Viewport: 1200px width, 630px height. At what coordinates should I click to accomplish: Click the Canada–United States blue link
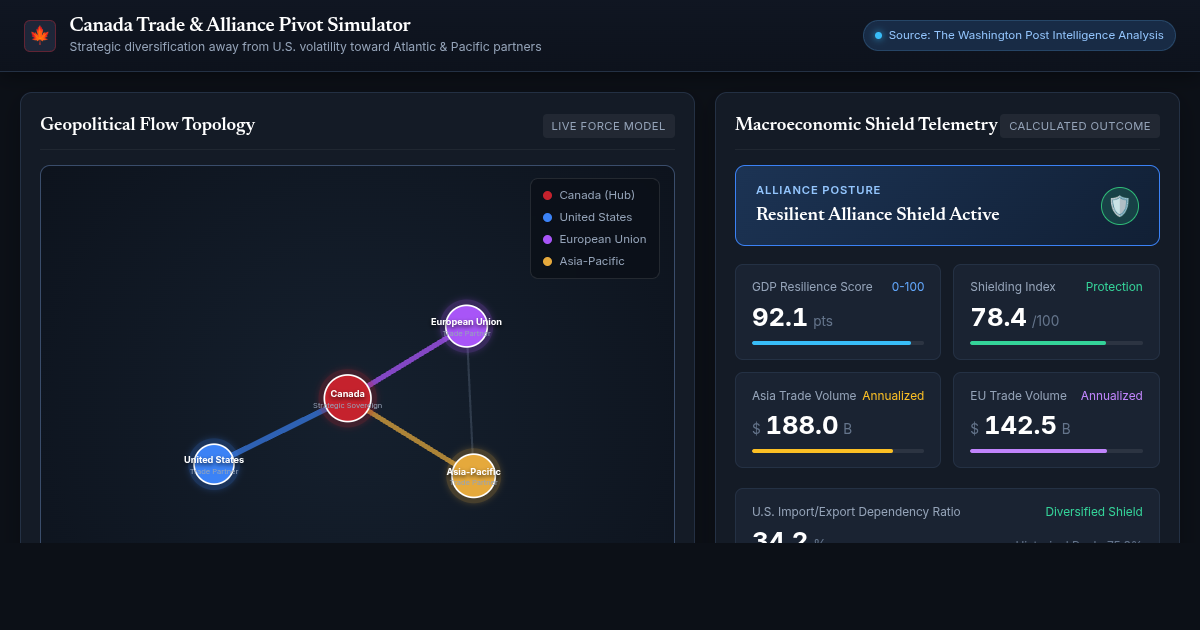coord(280,431)
